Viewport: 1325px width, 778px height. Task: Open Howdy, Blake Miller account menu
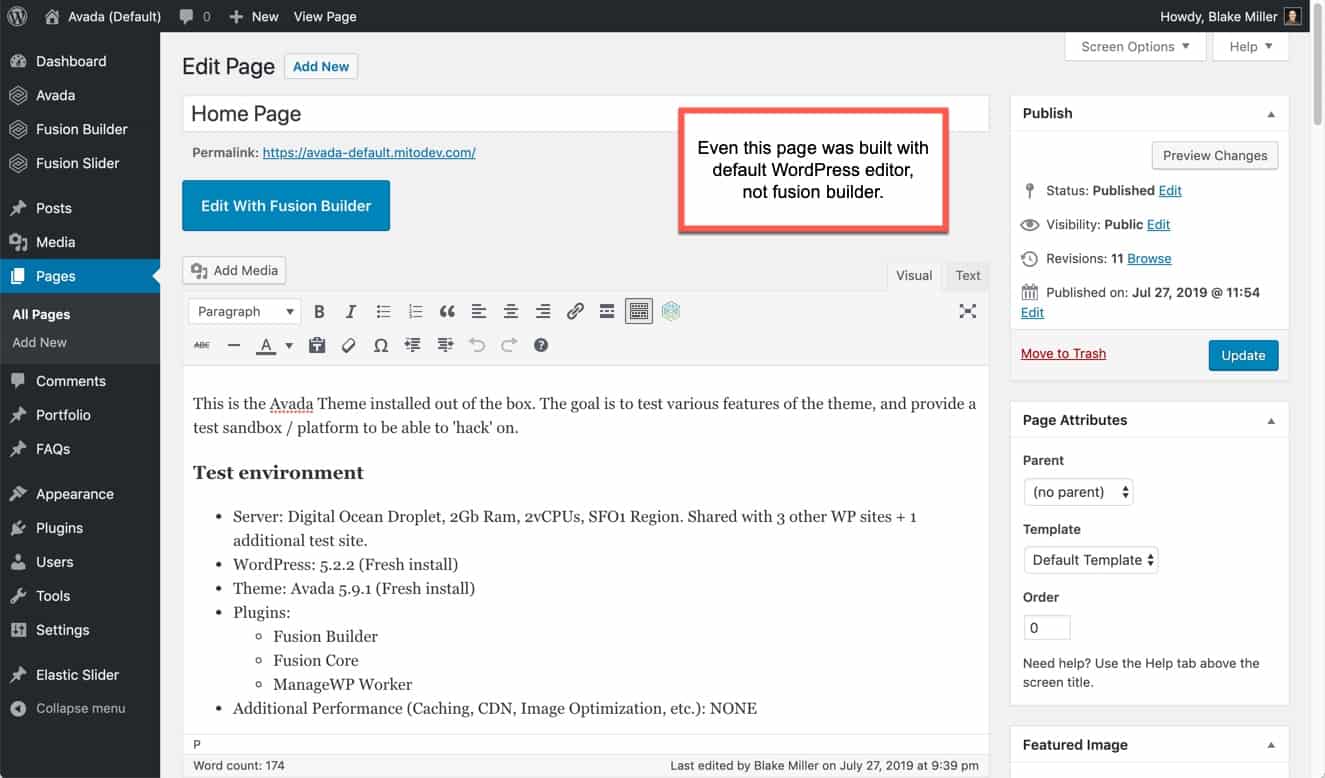coord(1230,16)
